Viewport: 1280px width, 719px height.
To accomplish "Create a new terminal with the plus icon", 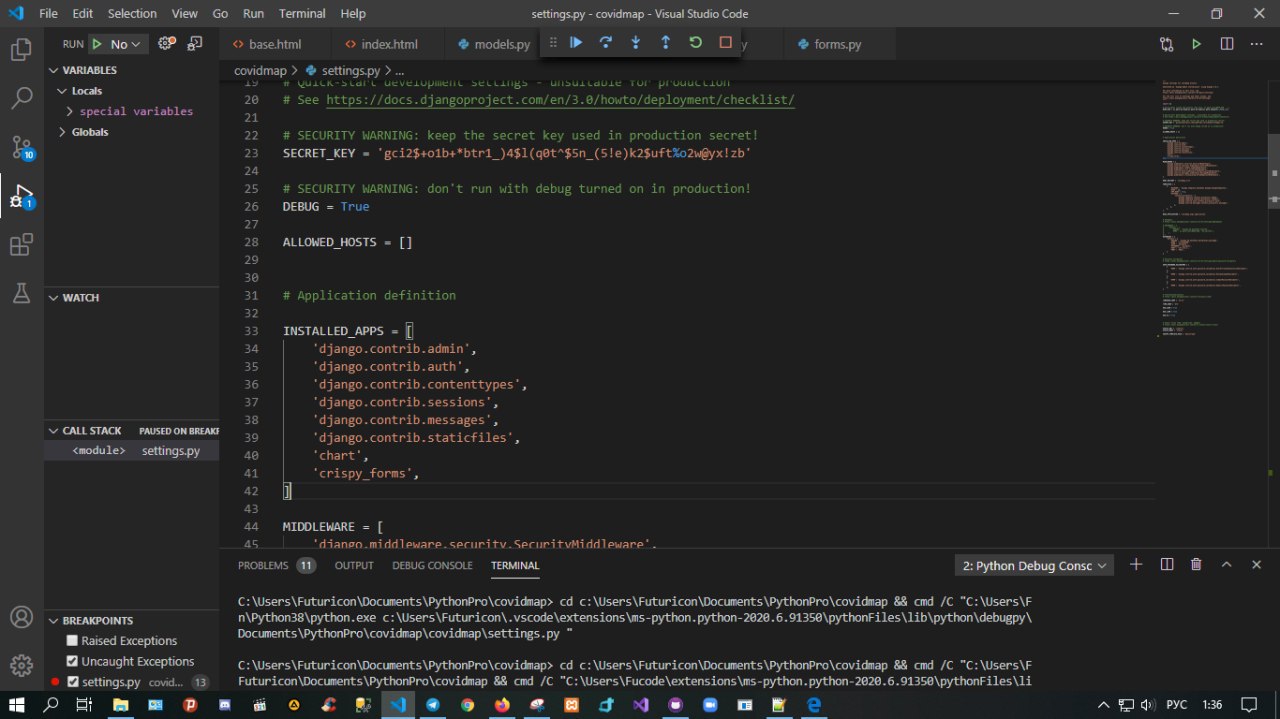I will tap(1136, 565).
